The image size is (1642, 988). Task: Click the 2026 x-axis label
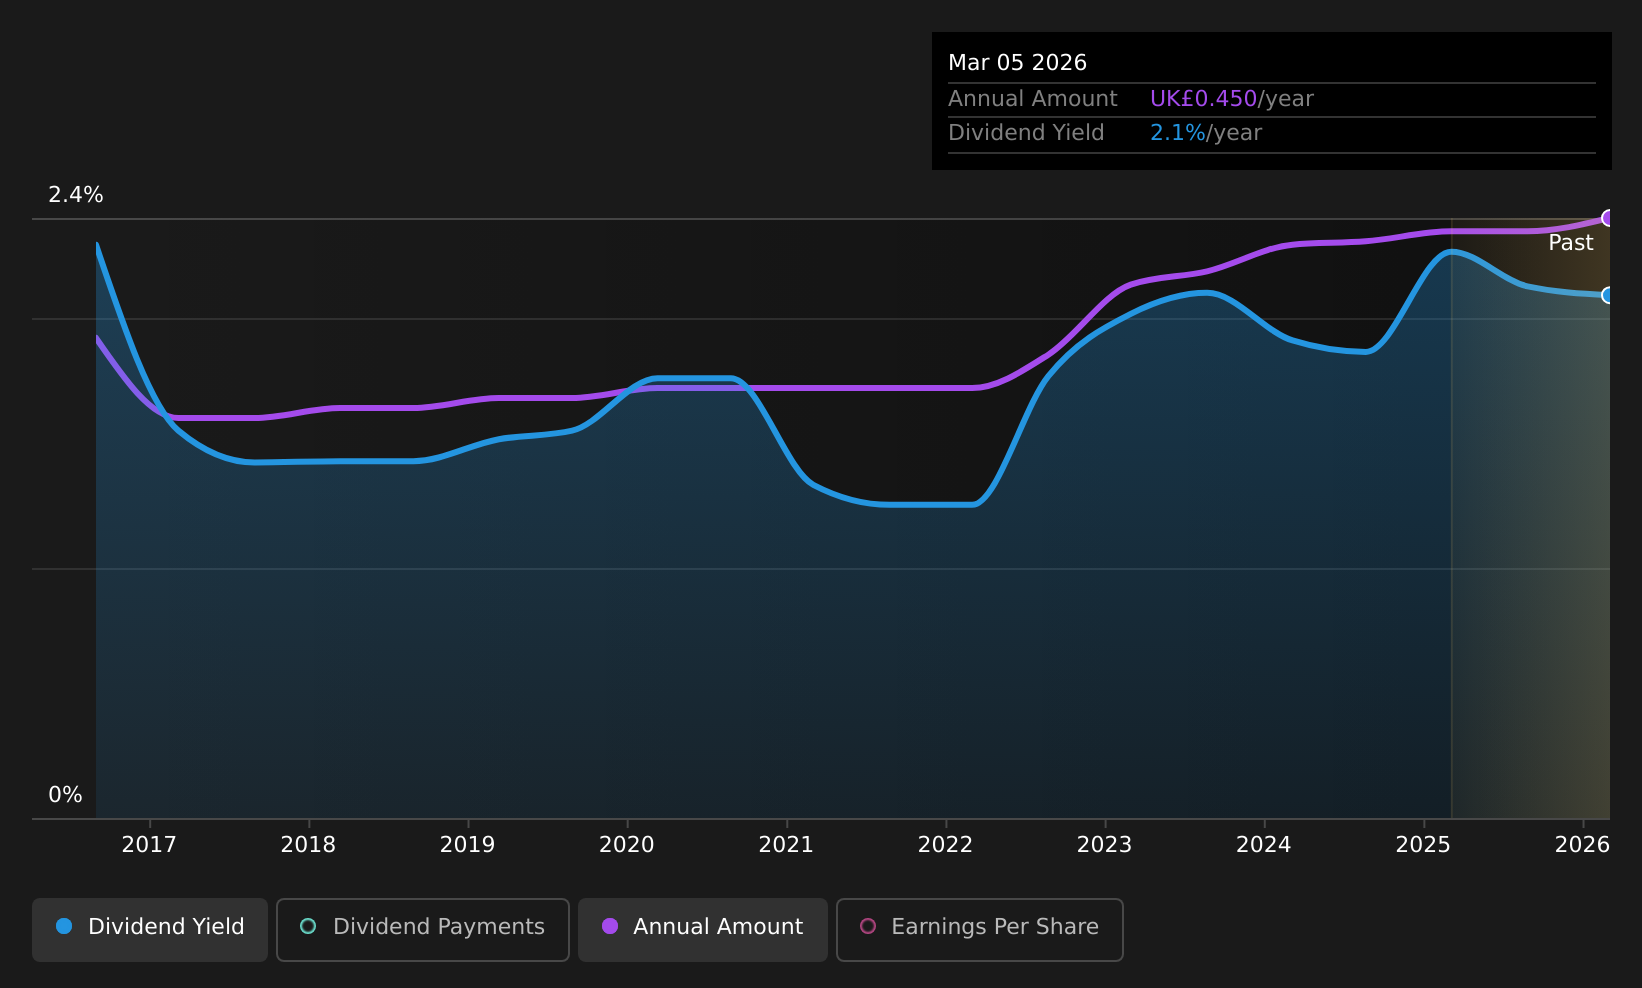[1582, 845]
